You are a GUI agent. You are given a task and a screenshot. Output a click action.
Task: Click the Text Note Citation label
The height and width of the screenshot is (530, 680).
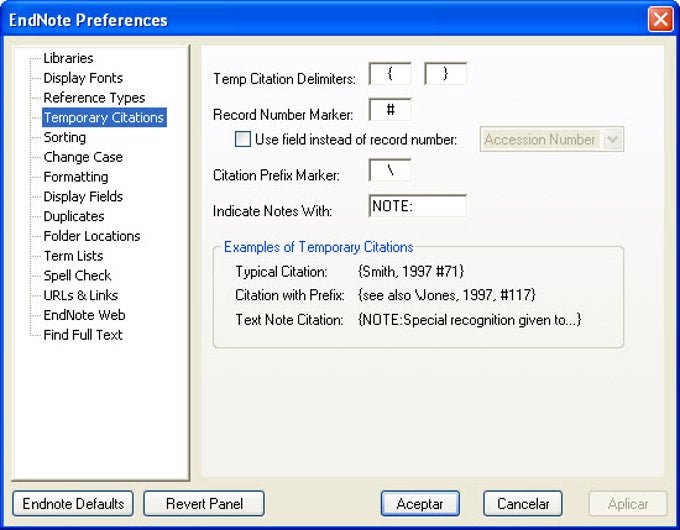coord(289,320)
